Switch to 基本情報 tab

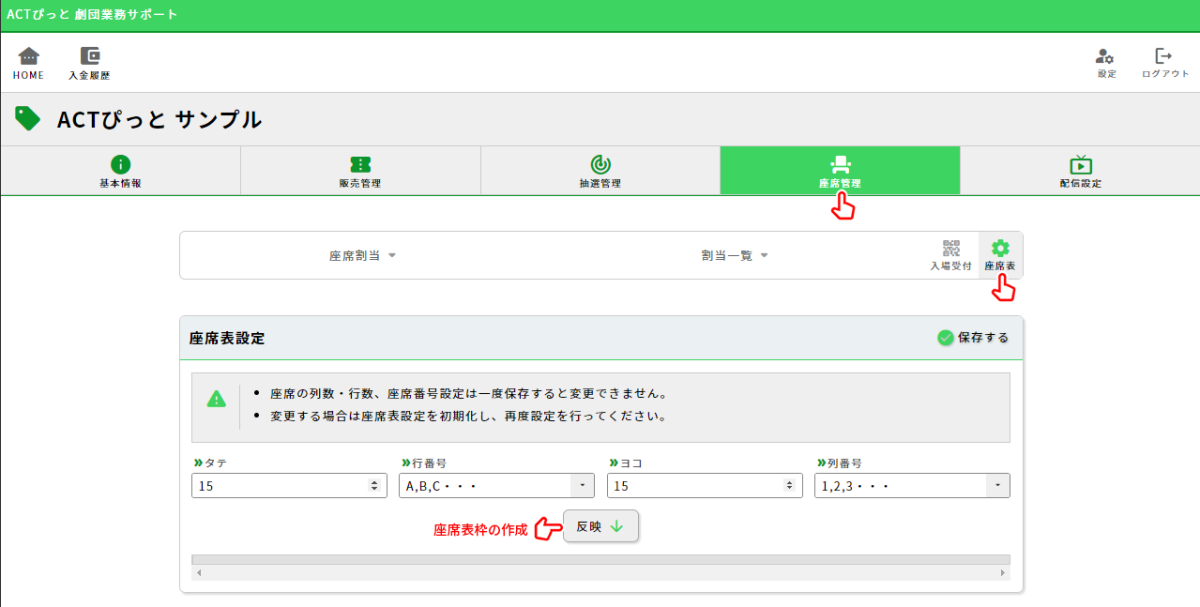pos(120,171)
